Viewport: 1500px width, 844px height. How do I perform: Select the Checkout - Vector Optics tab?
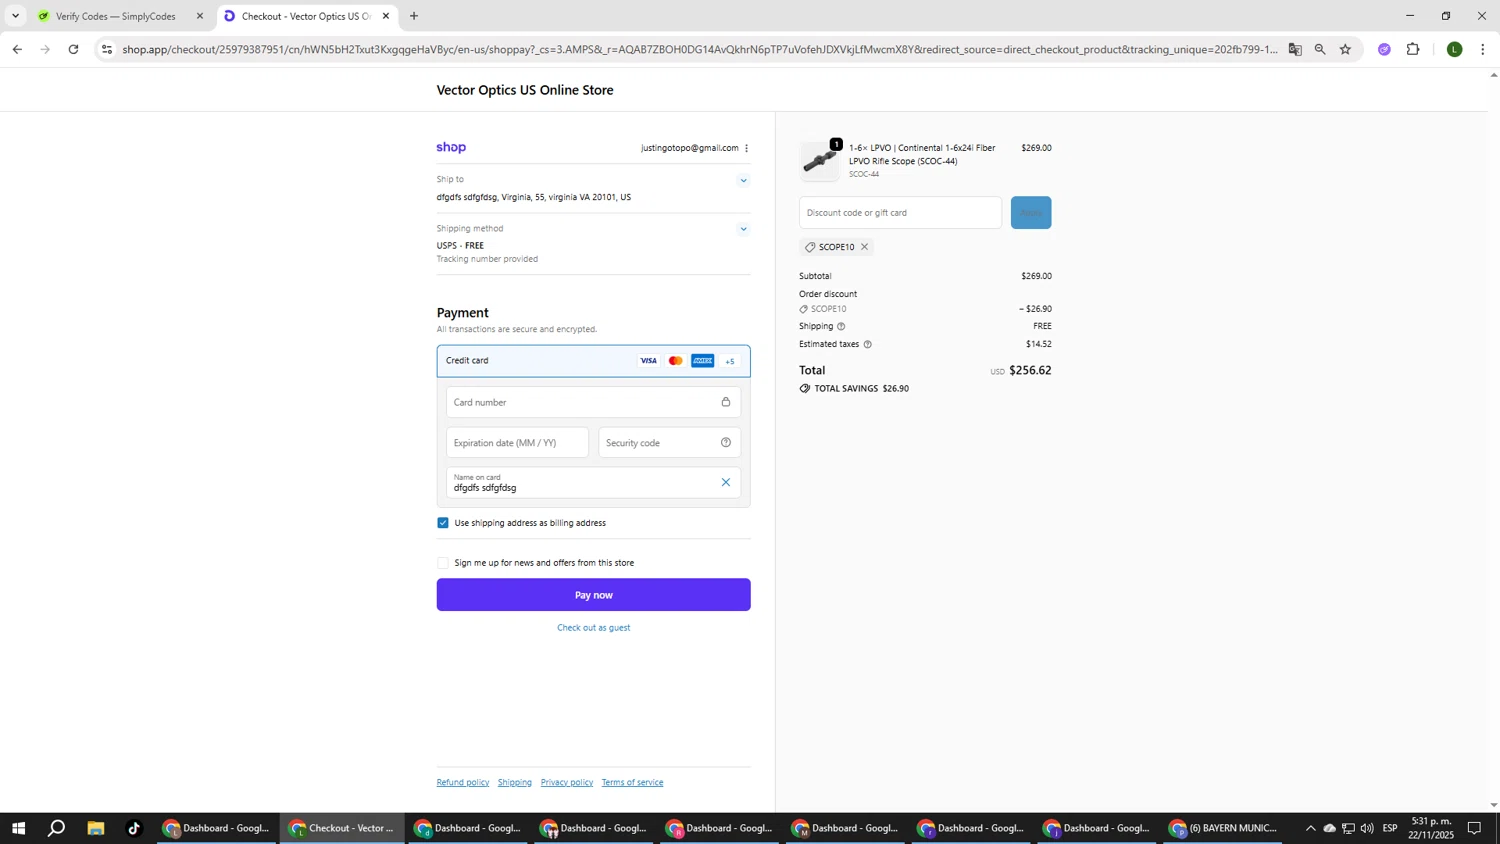point(305,16)
